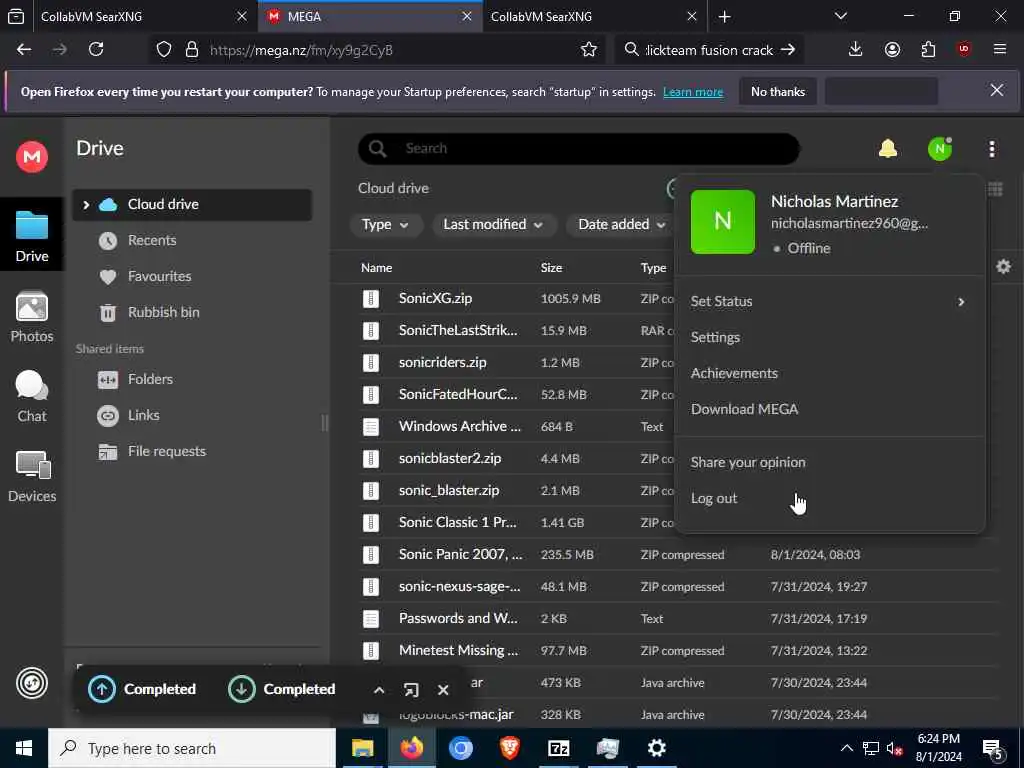Click the green N account avatar
The image size is (1024, 768).
tap(940, 149)
